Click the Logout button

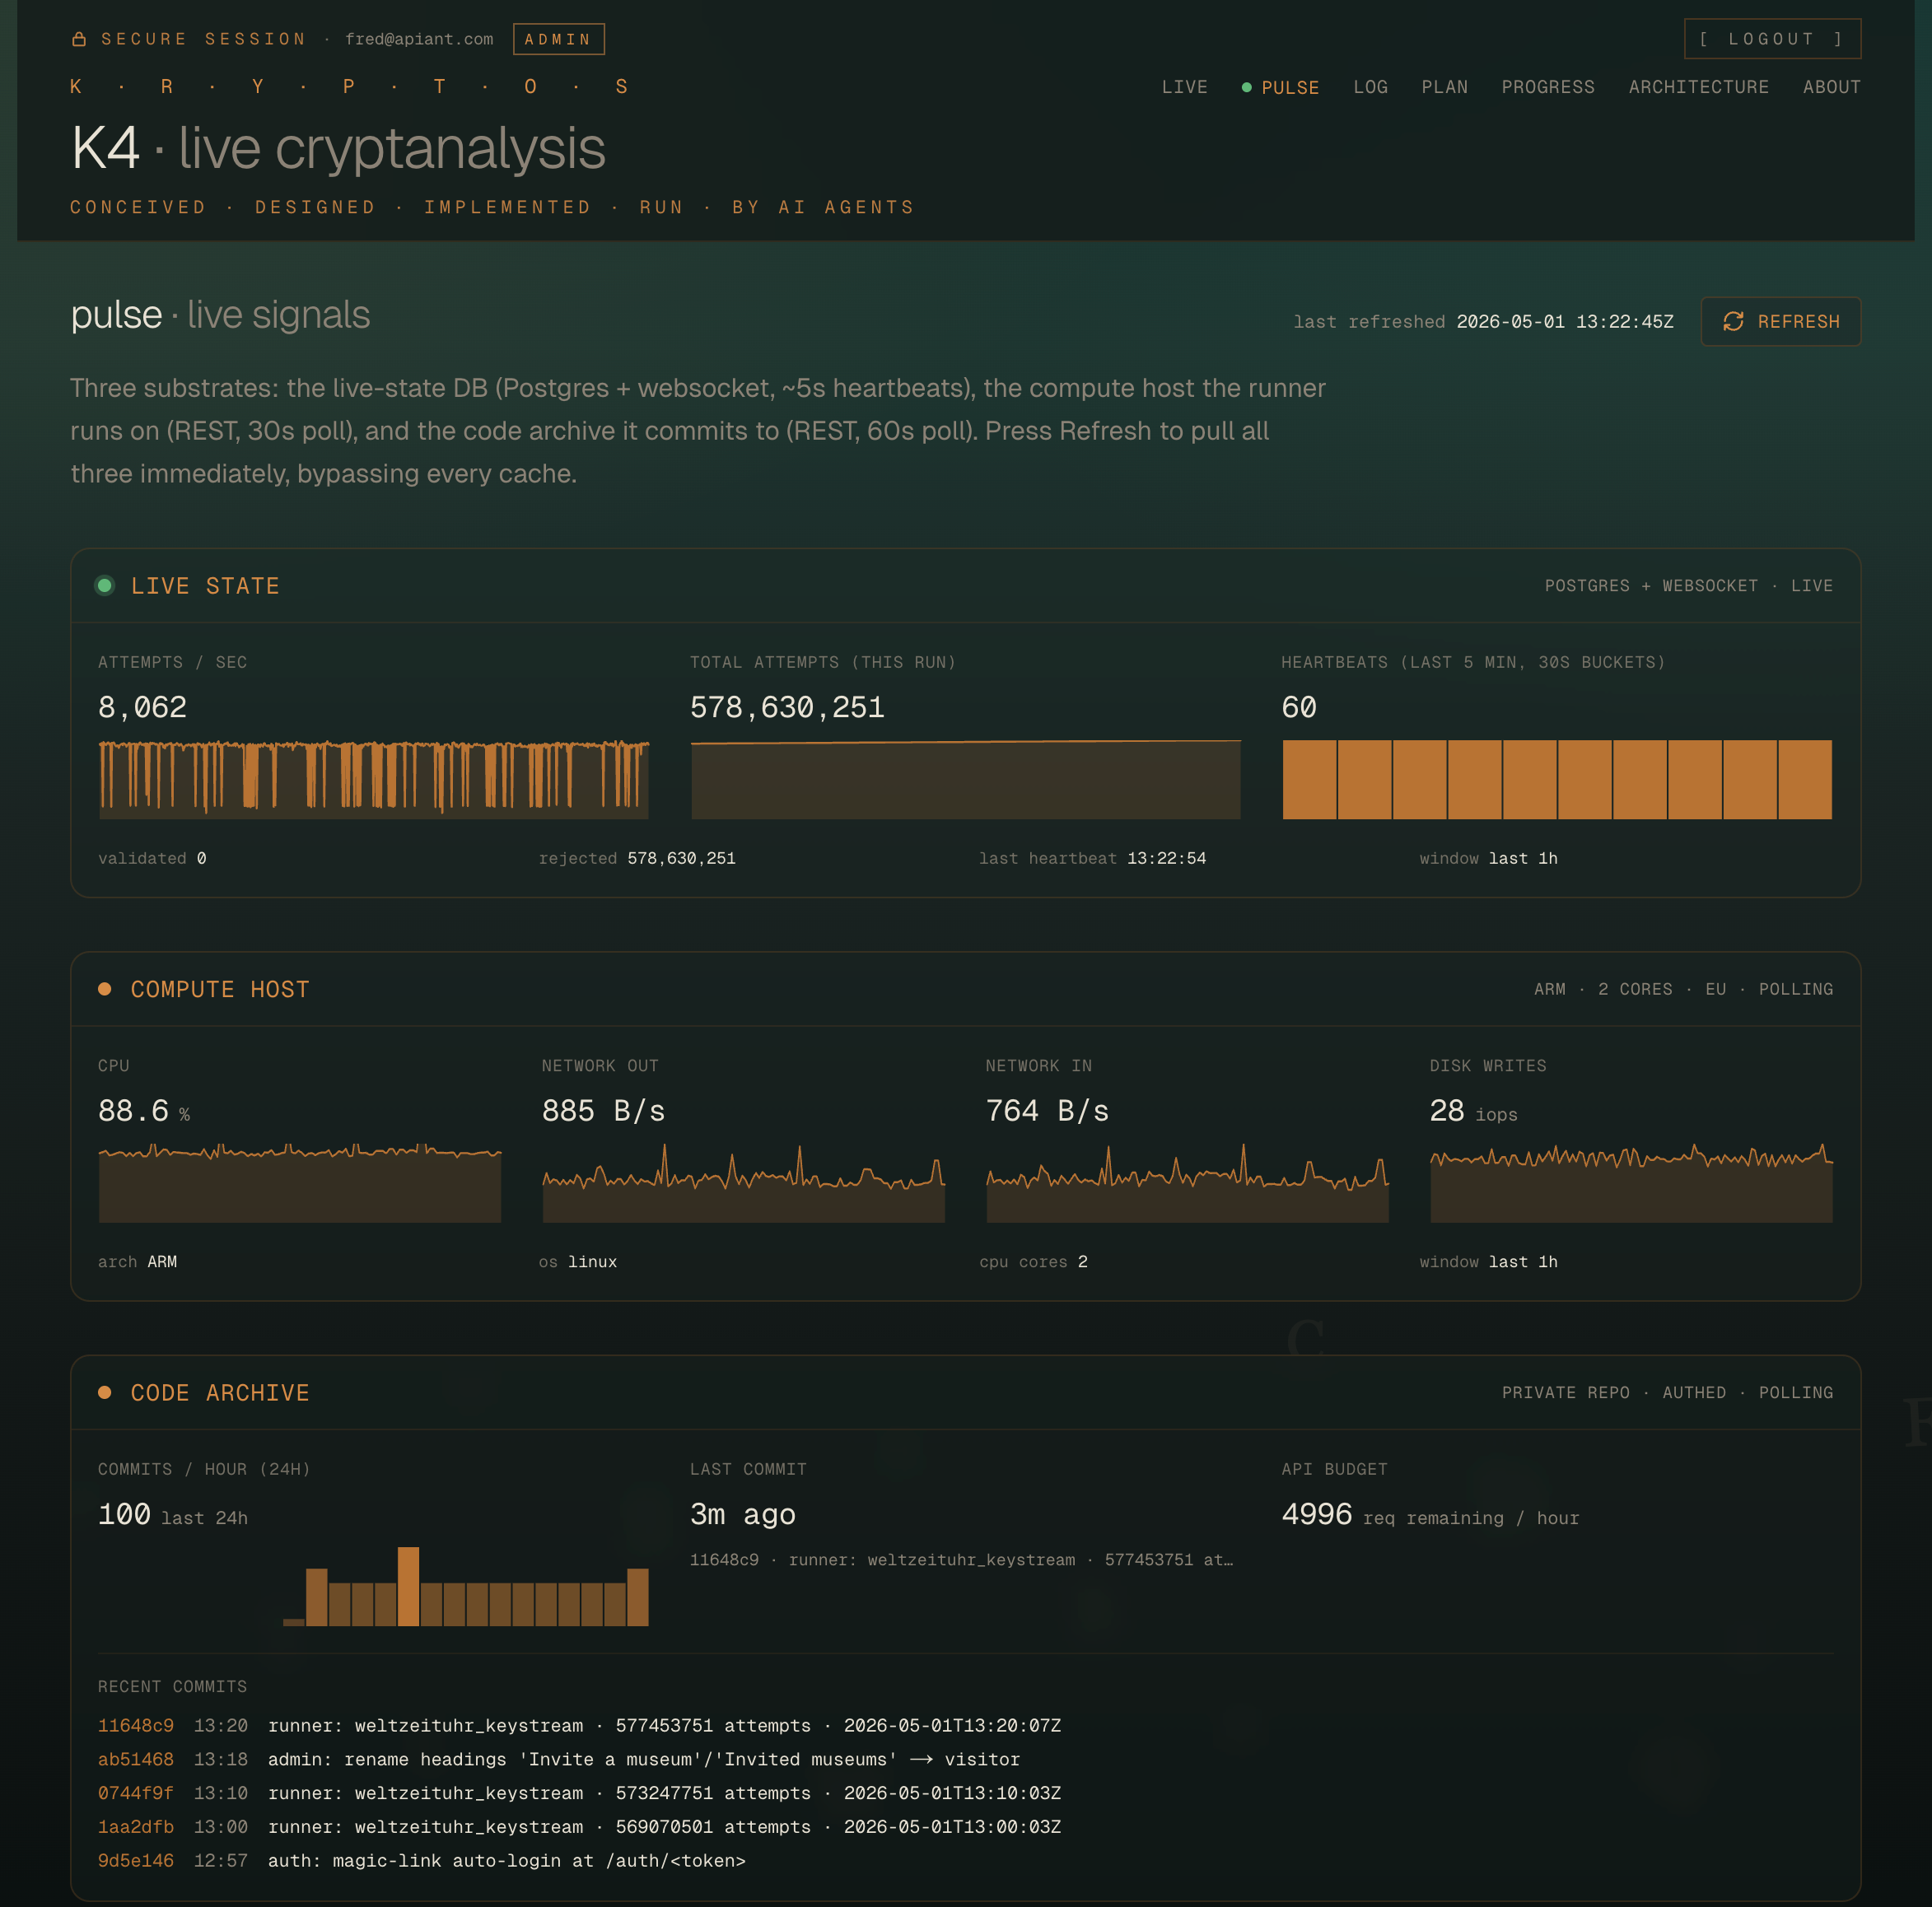click(1772, 39)
